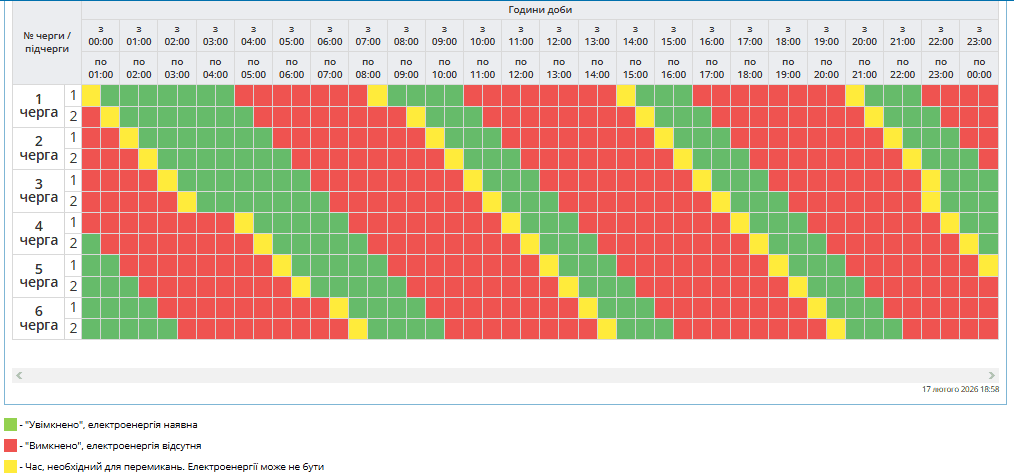
Task: Click the "5 черга" row label
Action: coord(39,275)
